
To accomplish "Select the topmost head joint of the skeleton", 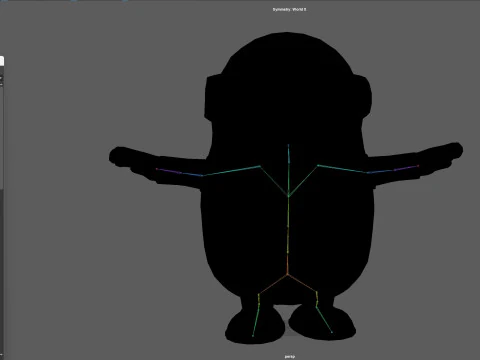I will click(289, 145).
